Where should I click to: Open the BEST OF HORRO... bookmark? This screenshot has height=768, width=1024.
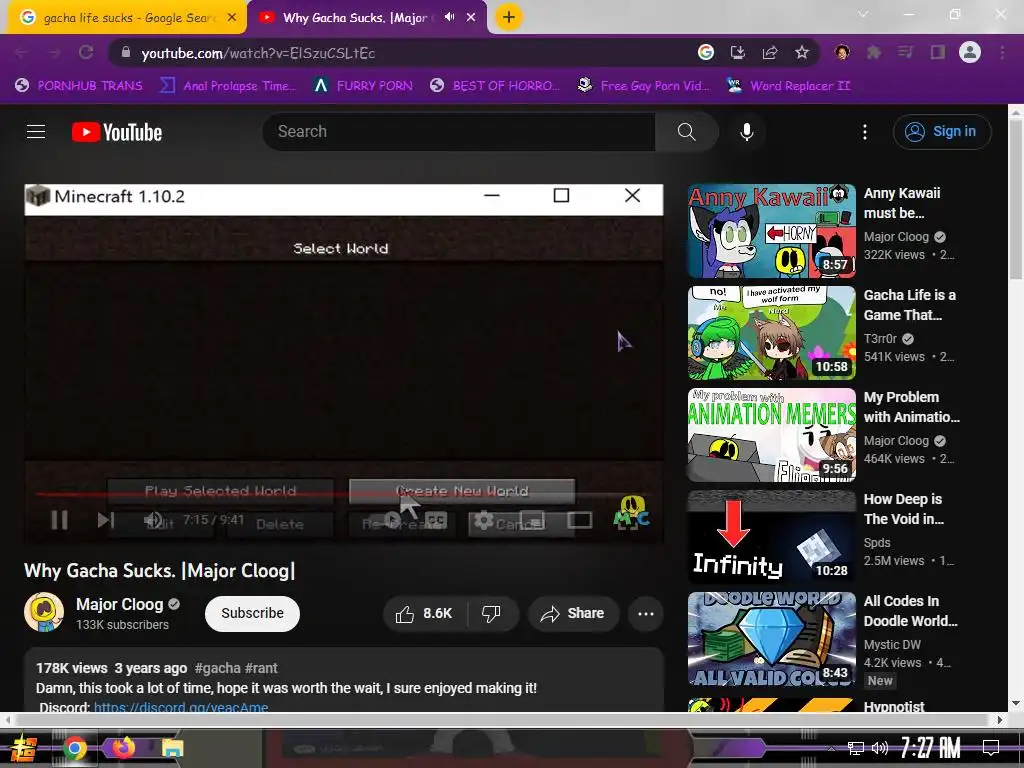click(x=496, y=86)
